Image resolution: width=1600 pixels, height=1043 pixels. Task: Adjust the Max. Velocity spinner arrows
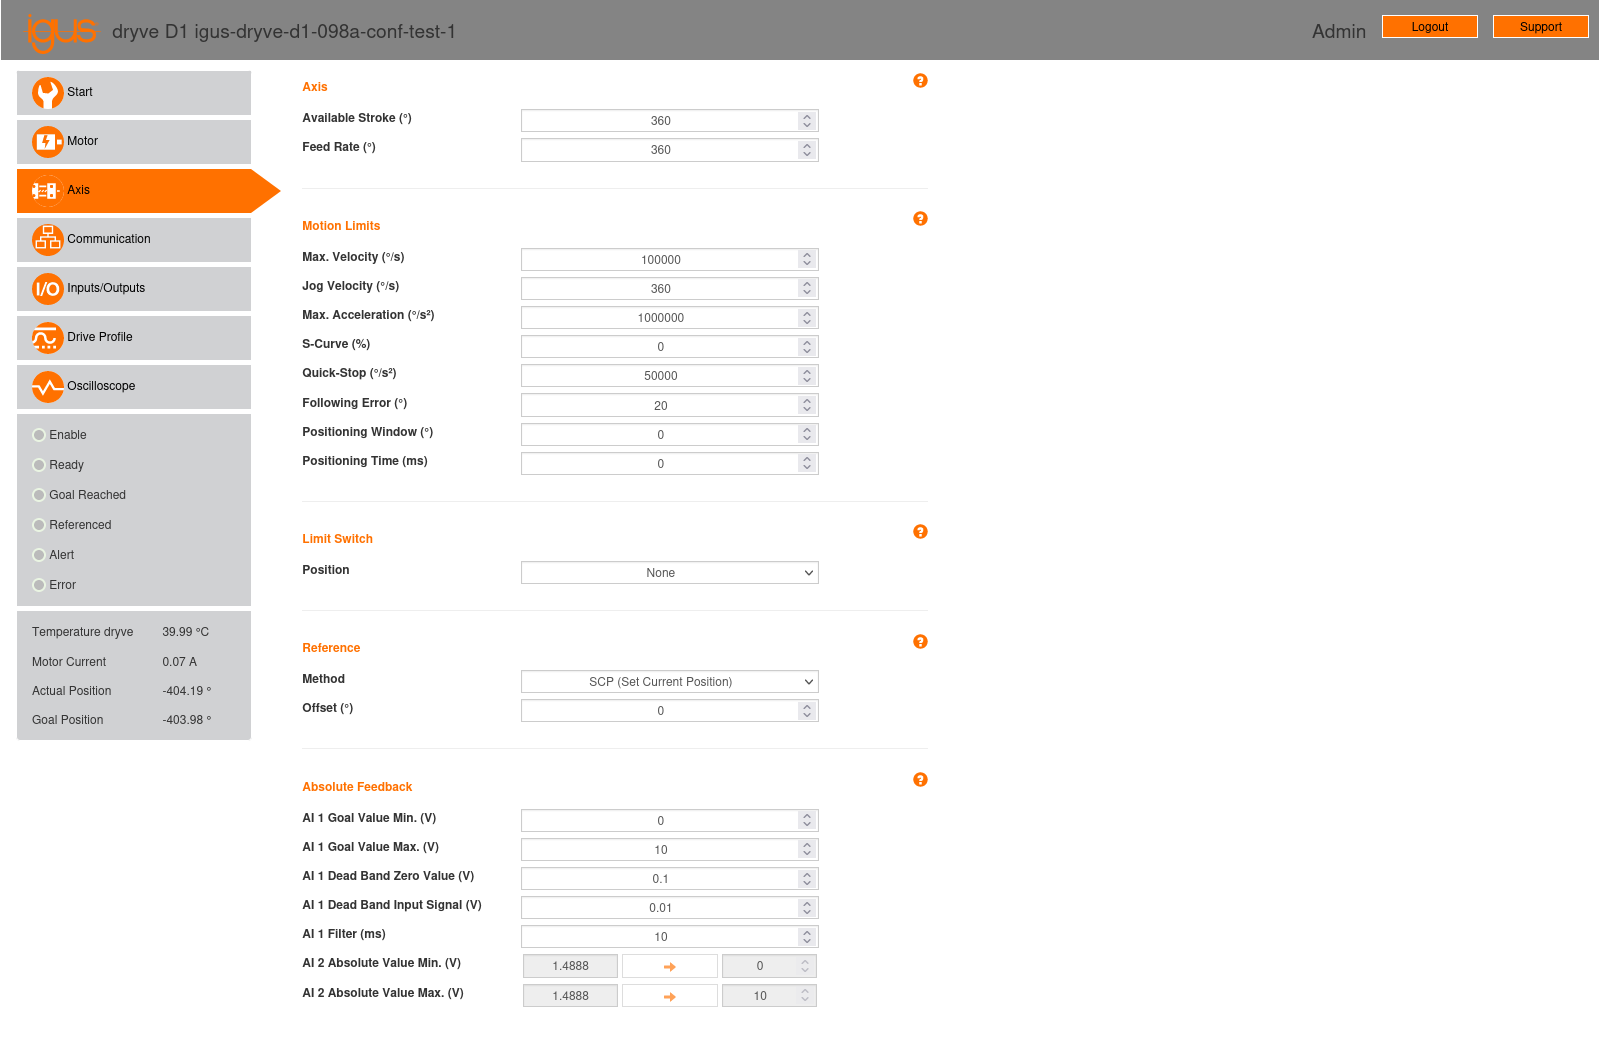tap(807, 260)
